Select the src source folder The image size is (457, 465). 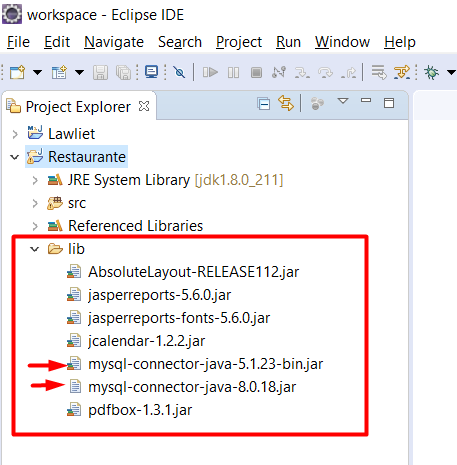77,203
